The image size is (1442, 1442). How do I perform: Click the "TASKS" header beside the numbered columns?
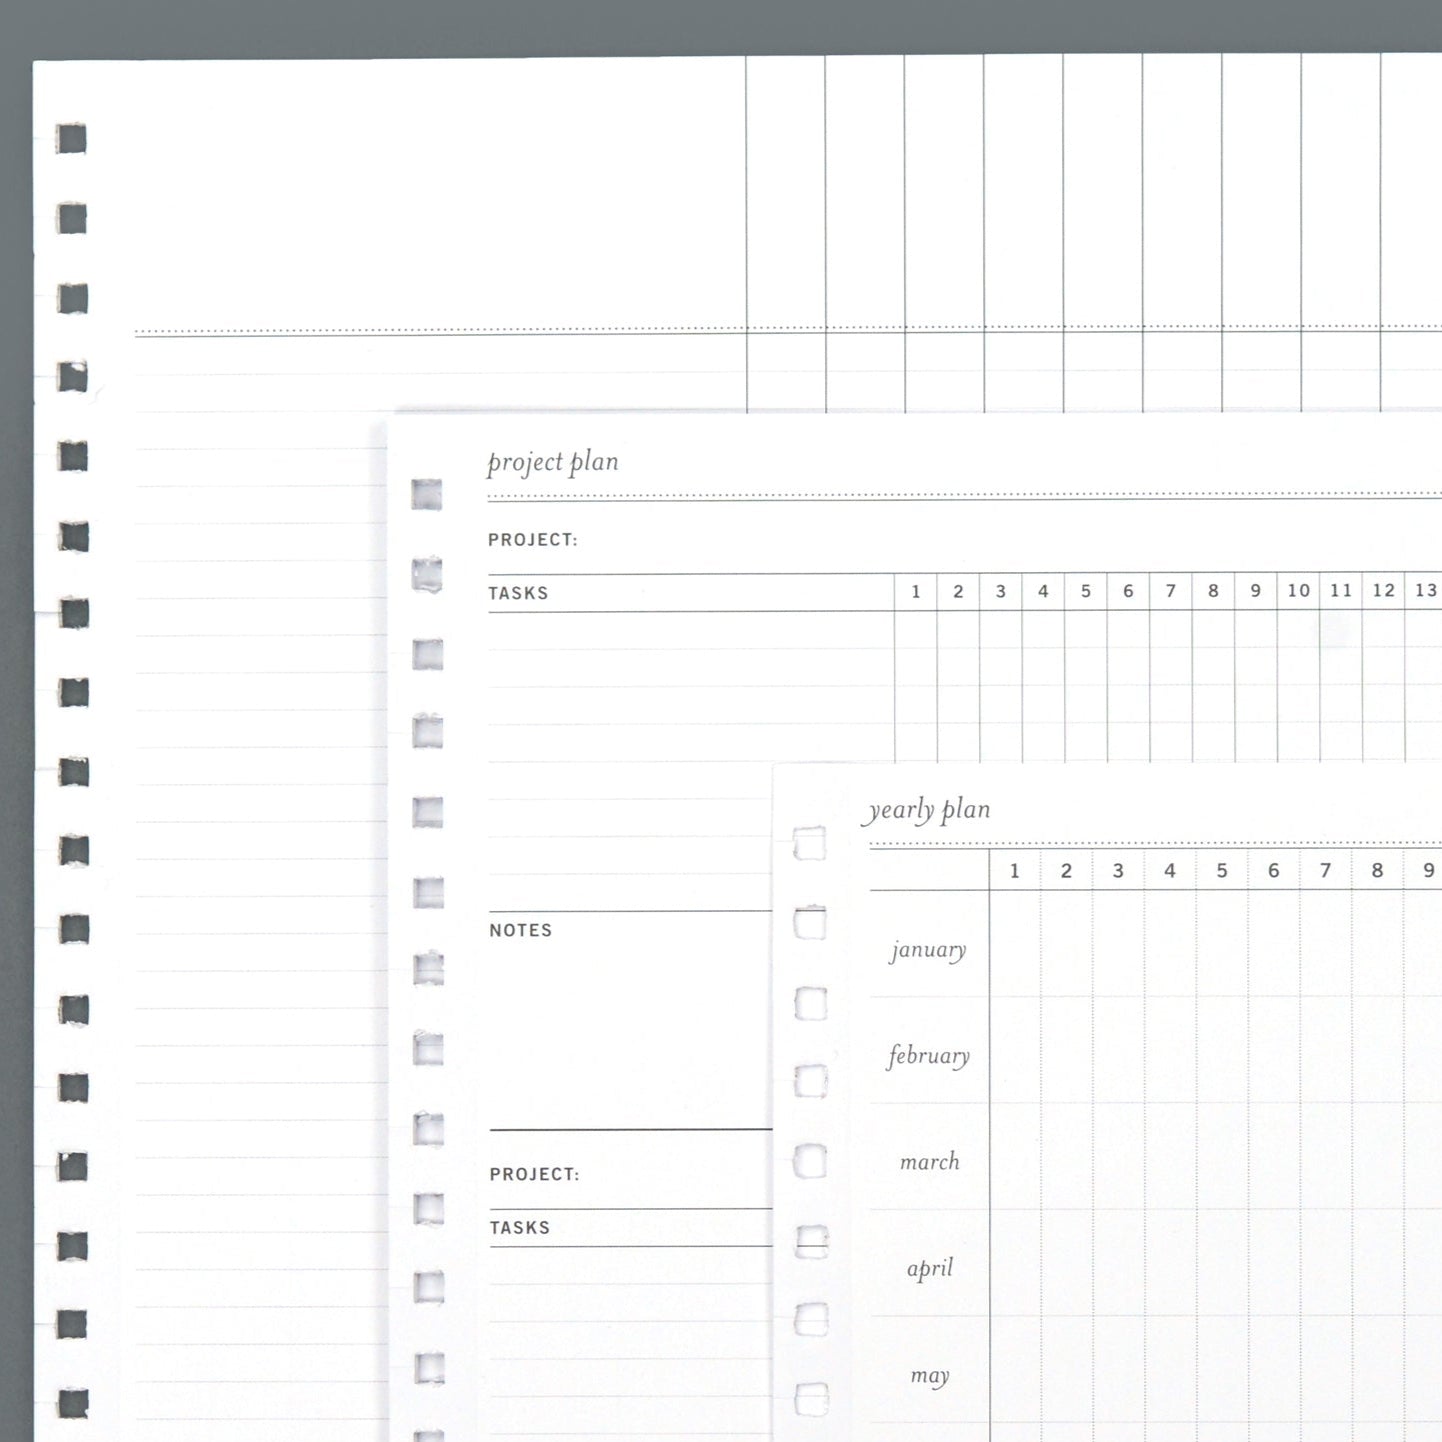click(518, 593)
